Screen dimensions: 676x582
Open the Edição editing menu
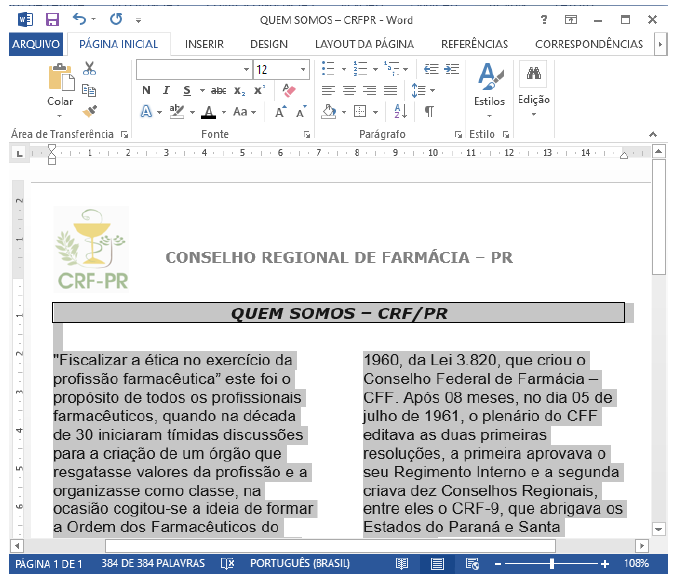[x=534, y=90]
